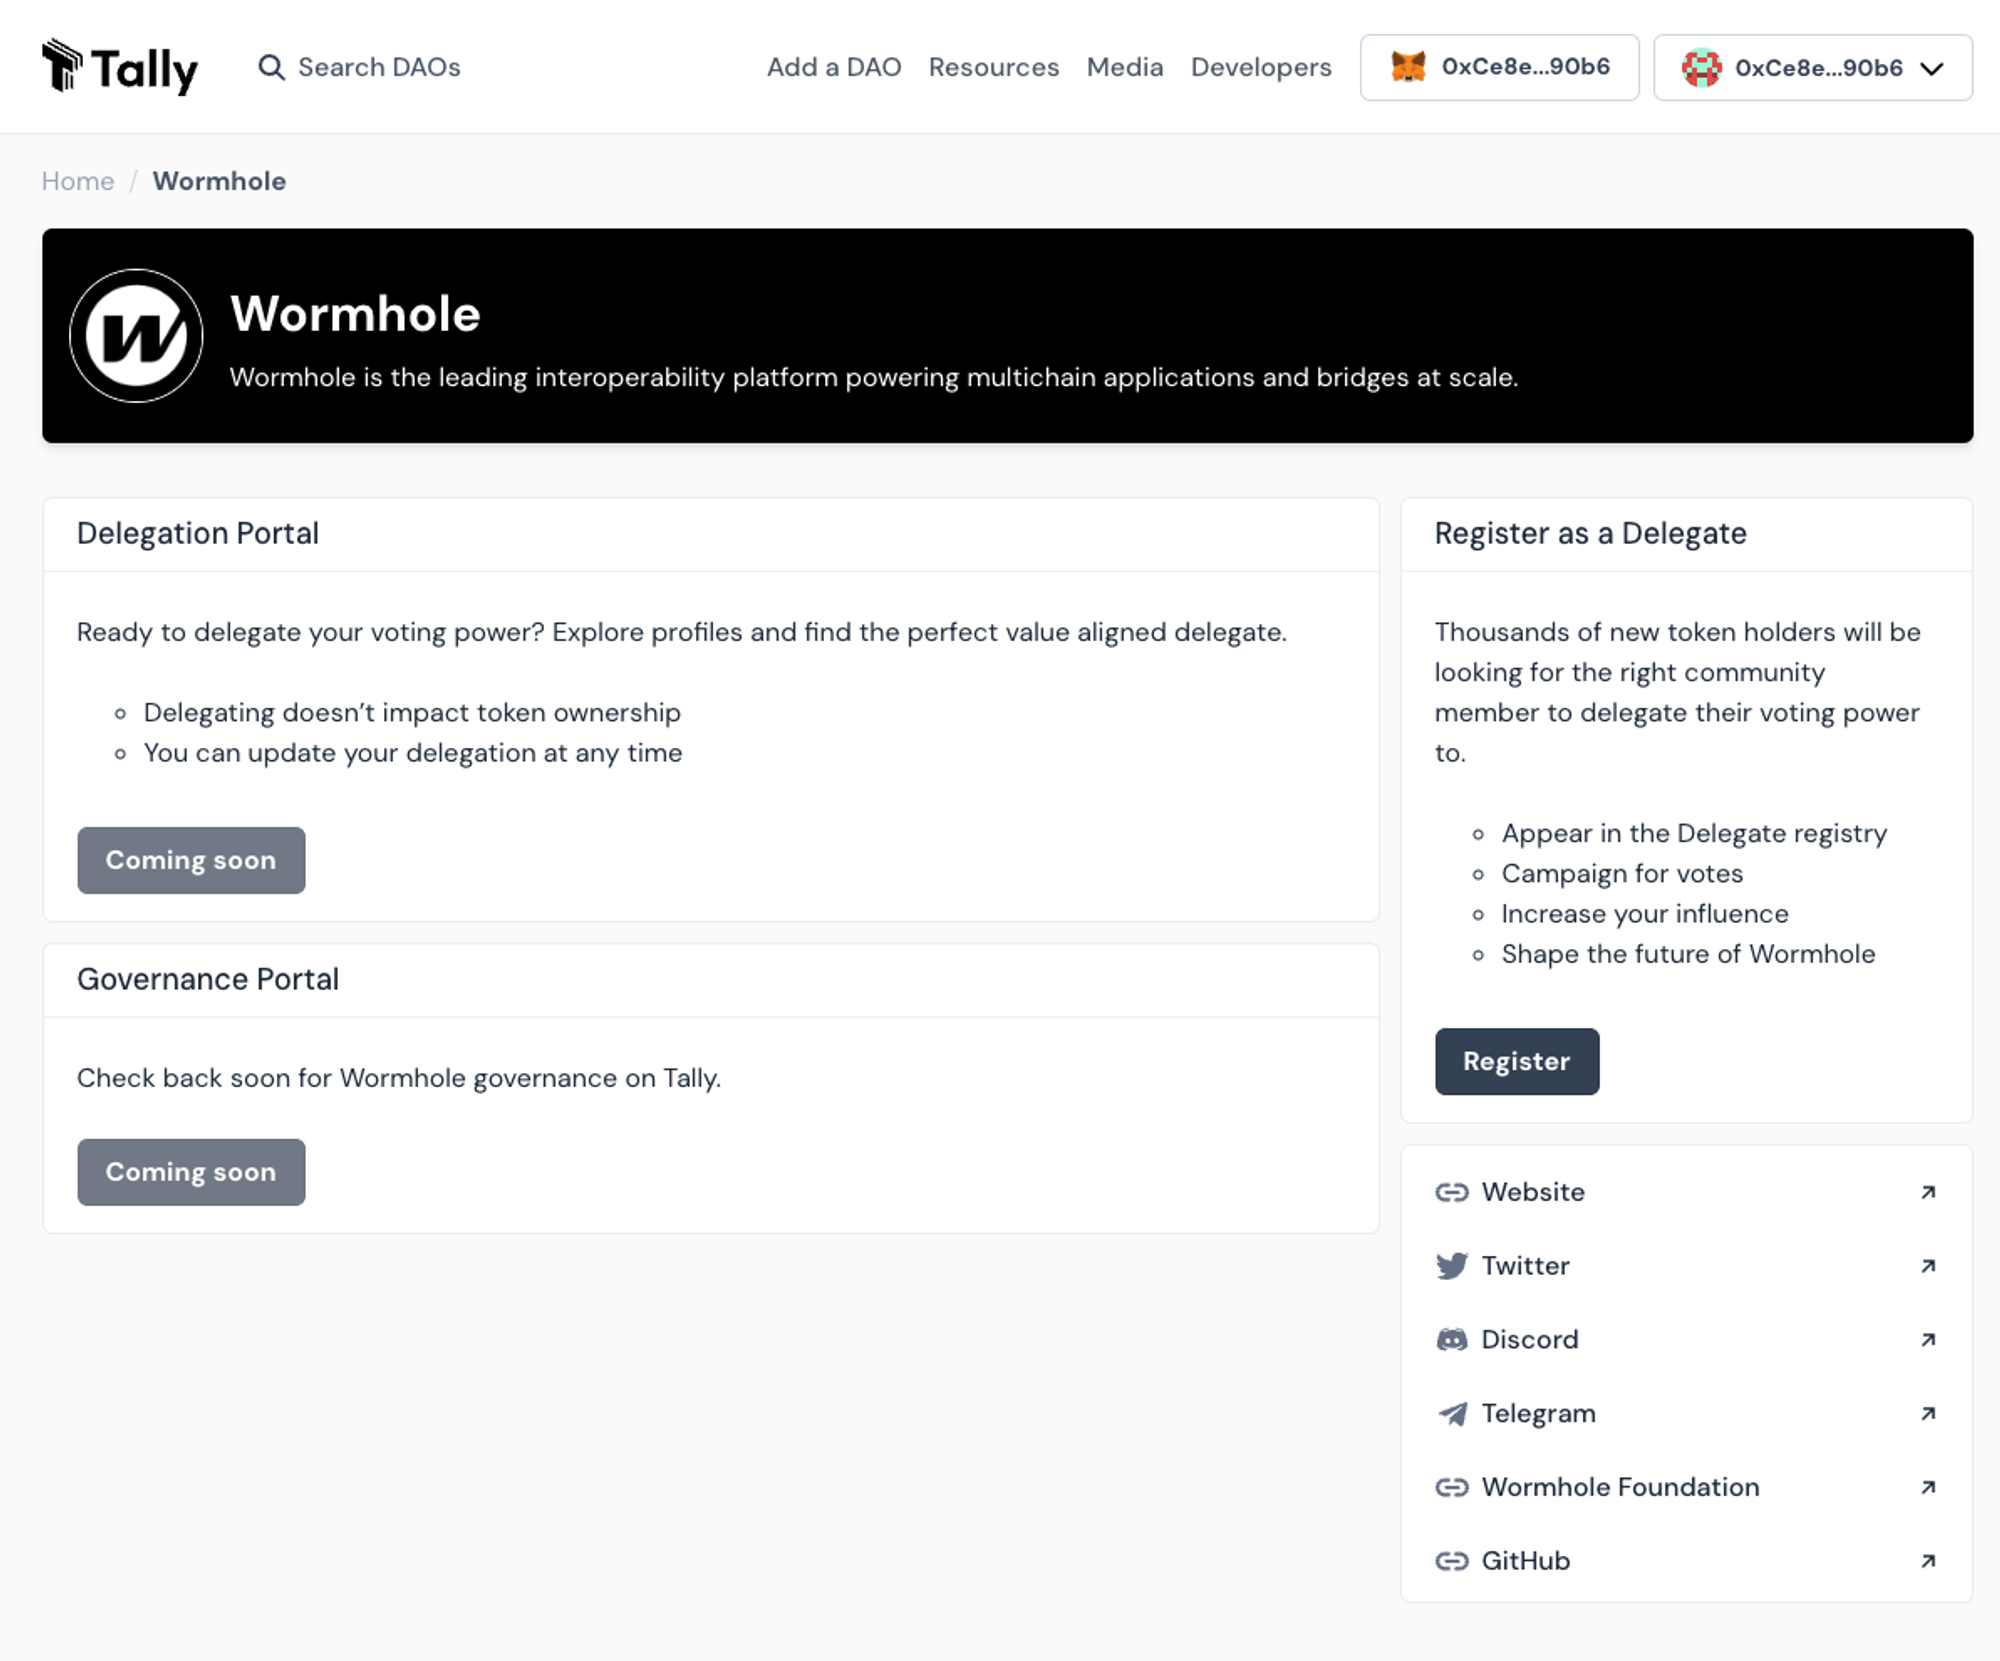Viewport: 2000px width, 1661px height.
Task: Open the Website link
Action: click(x=1686, y=1192)
